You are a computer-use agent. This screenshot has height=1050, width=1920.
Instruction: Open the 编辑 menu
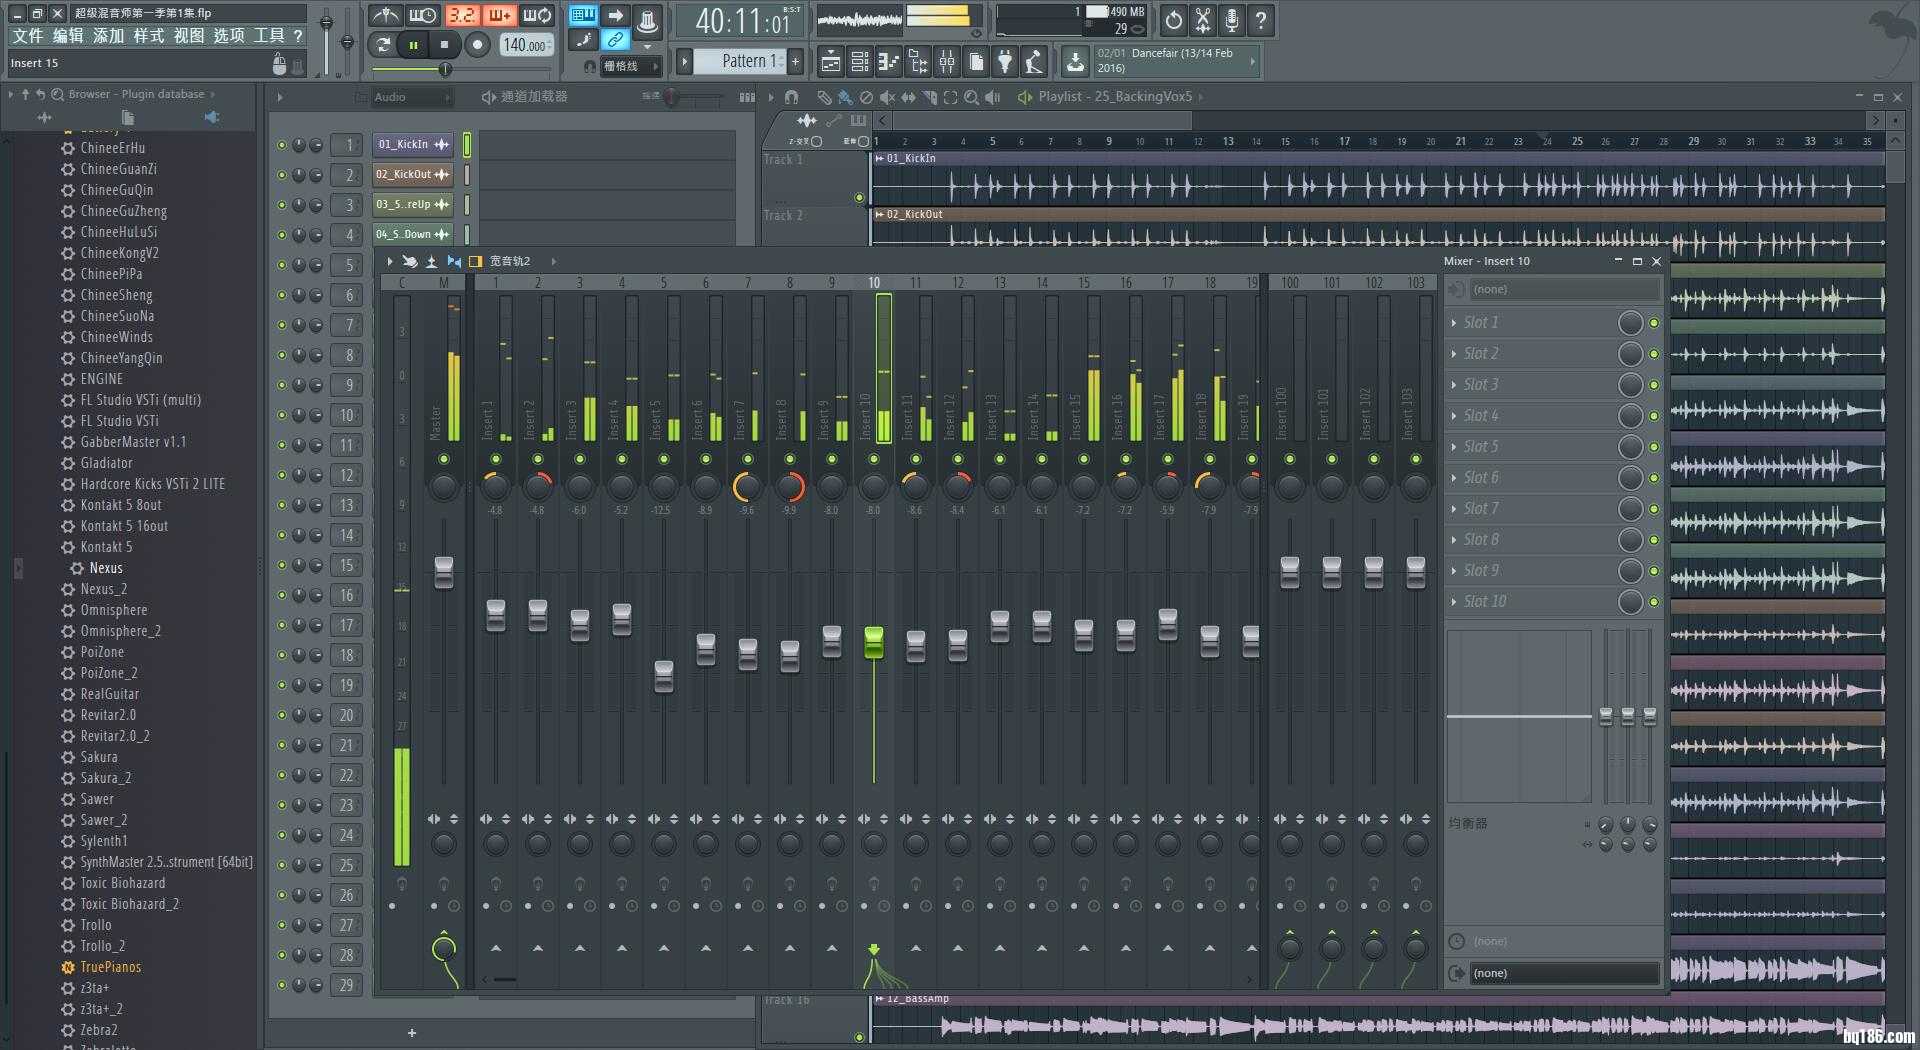tap(68, 36)
